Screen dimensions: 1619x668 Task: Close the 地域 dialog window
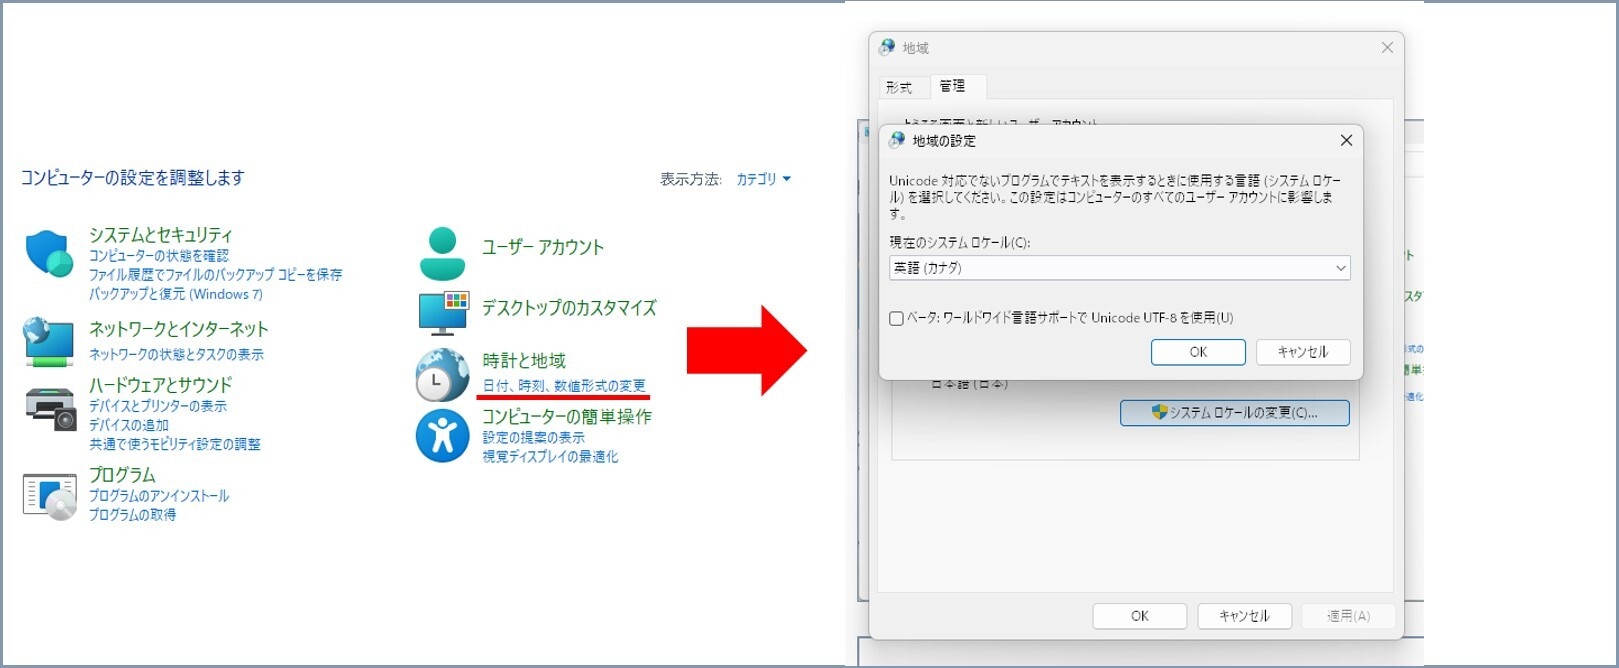click(x=1387, y=47)
